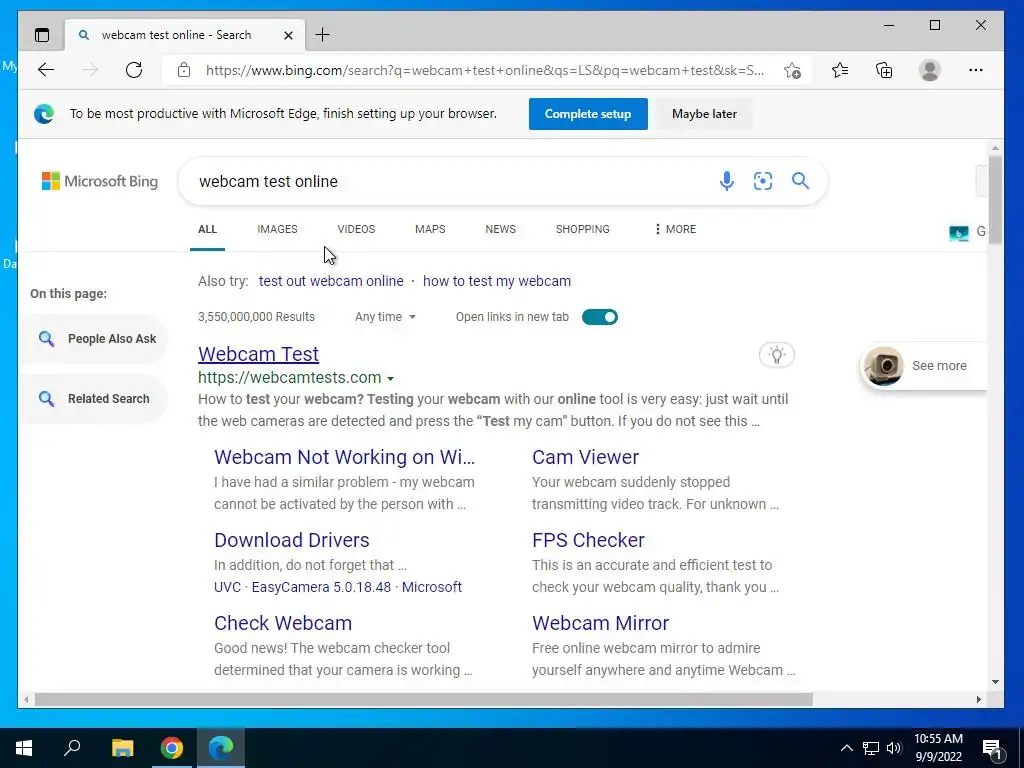Open the Webcam Test result link

259,353
